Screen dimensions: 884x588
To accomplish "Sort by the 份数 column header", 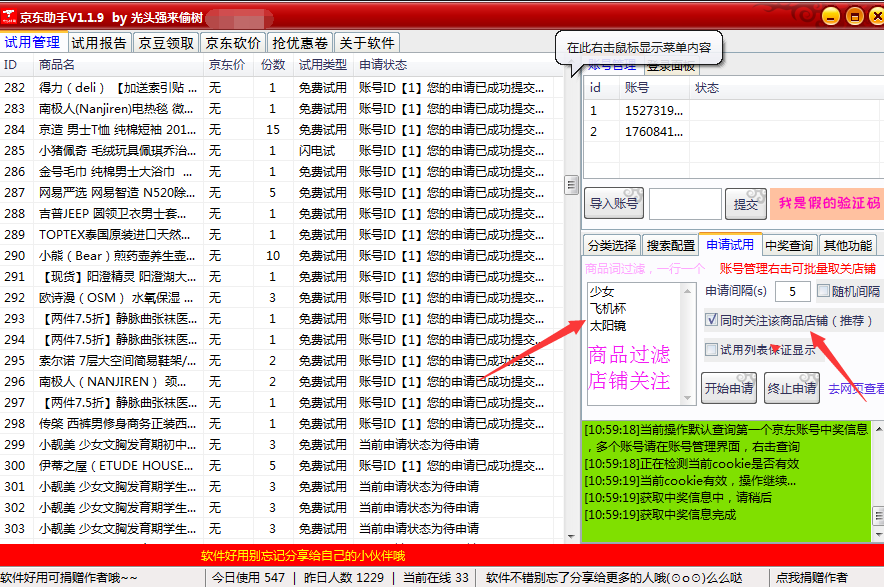I will click(x=273, y=65).
